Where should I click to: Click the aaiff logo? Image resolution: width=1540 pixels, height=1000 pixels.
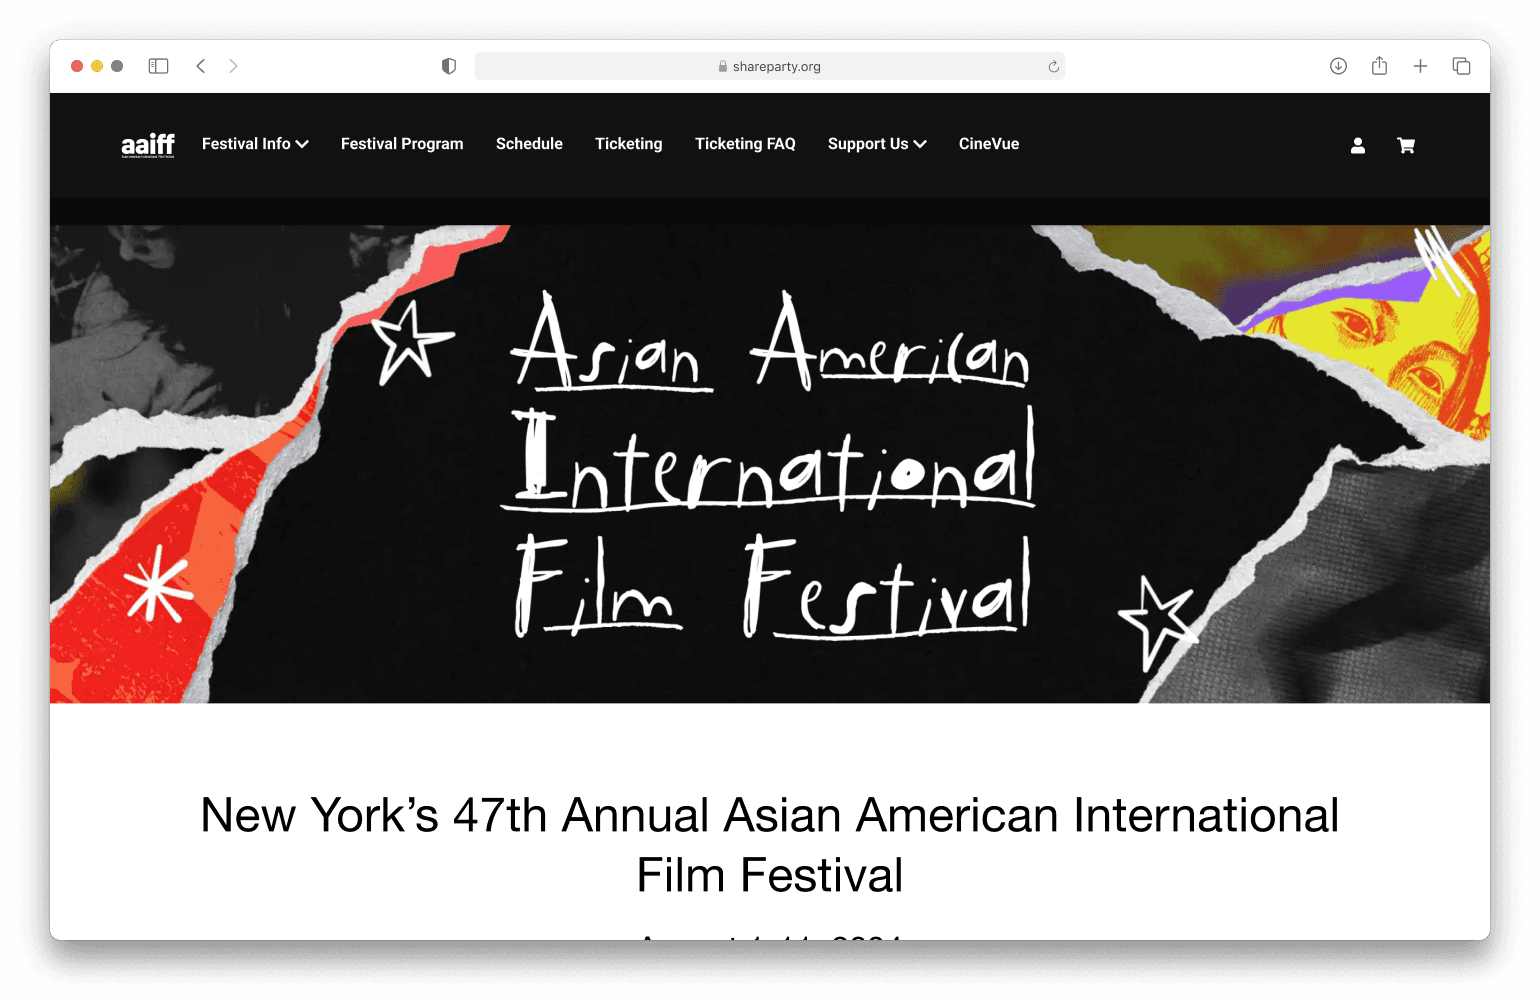[x=148, y=145]
